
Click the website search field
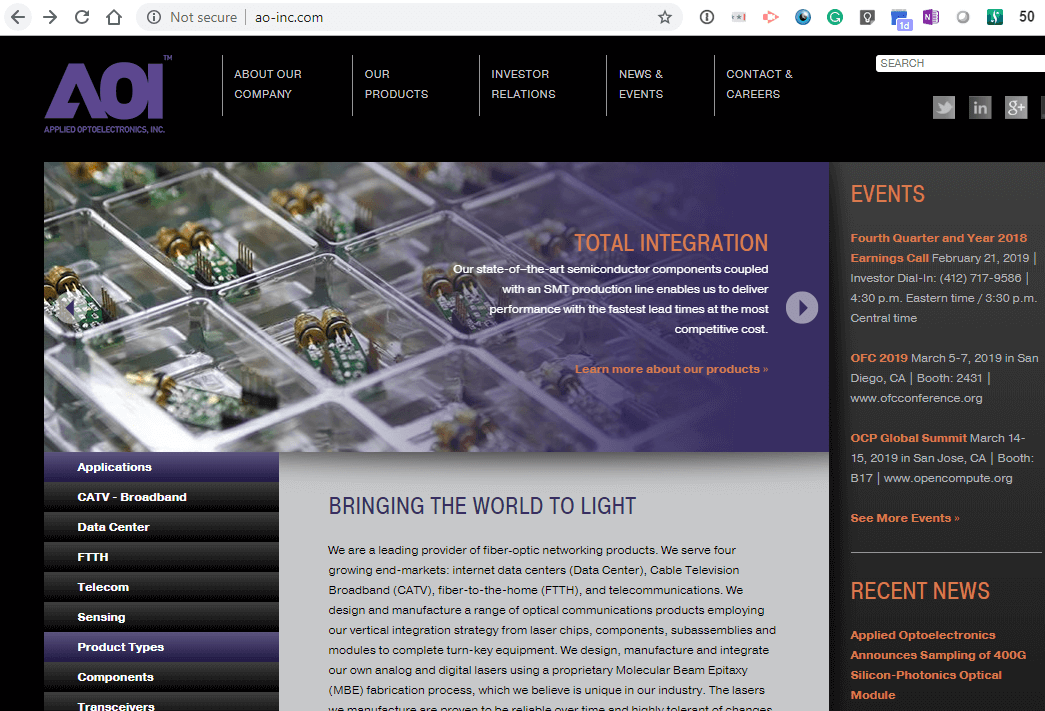coord(960,63)
